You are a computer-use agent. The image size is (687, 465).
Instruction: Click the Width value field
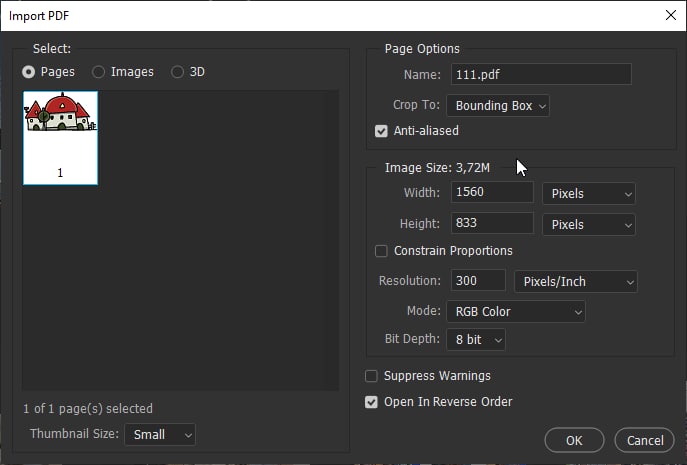point(492,192)
